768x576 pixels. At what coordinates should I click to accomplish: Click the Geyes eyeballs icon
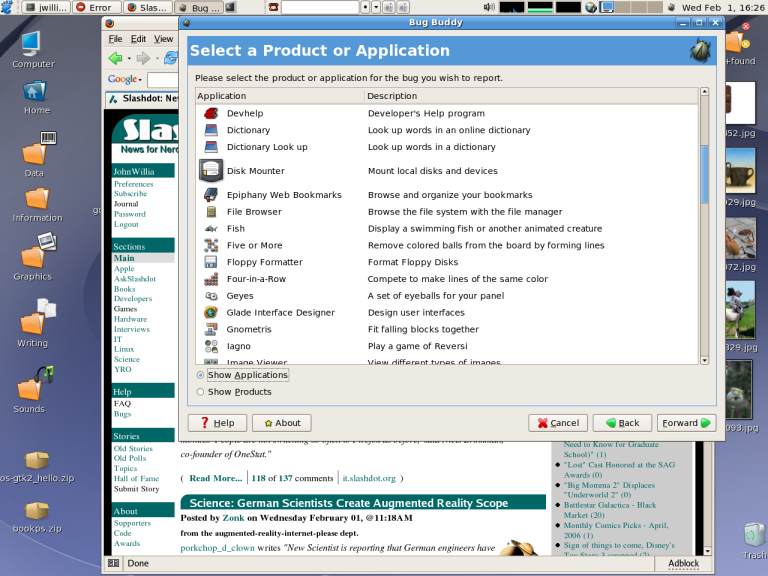211,296
